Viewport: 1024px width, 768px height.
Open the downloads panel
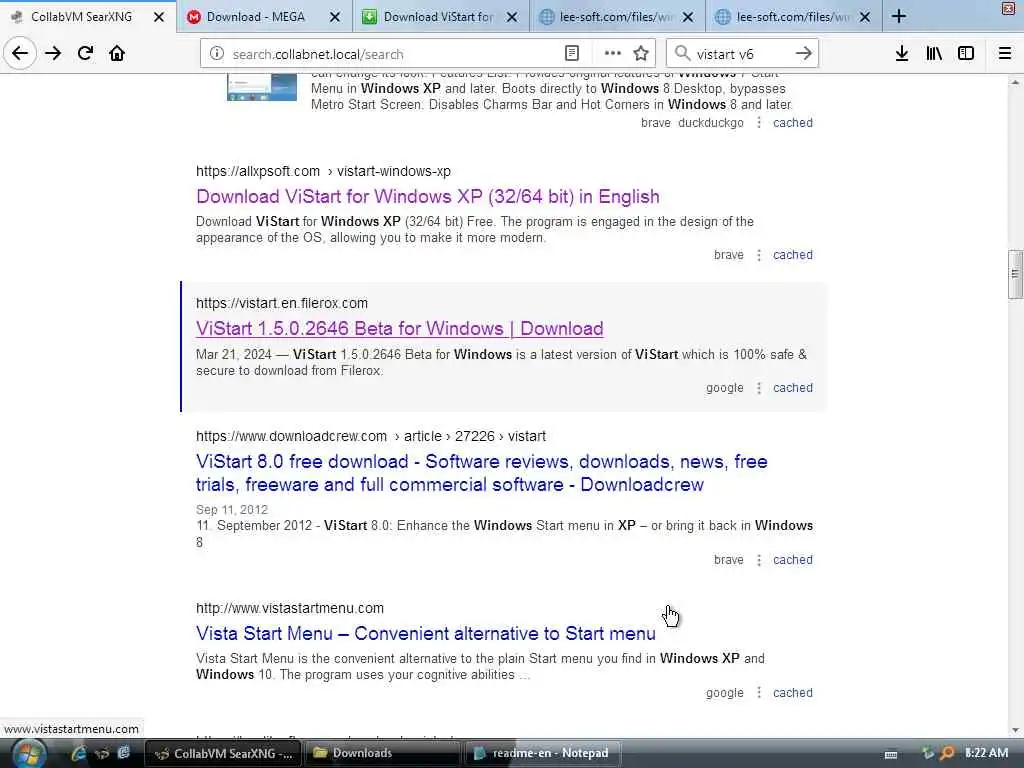902,54
